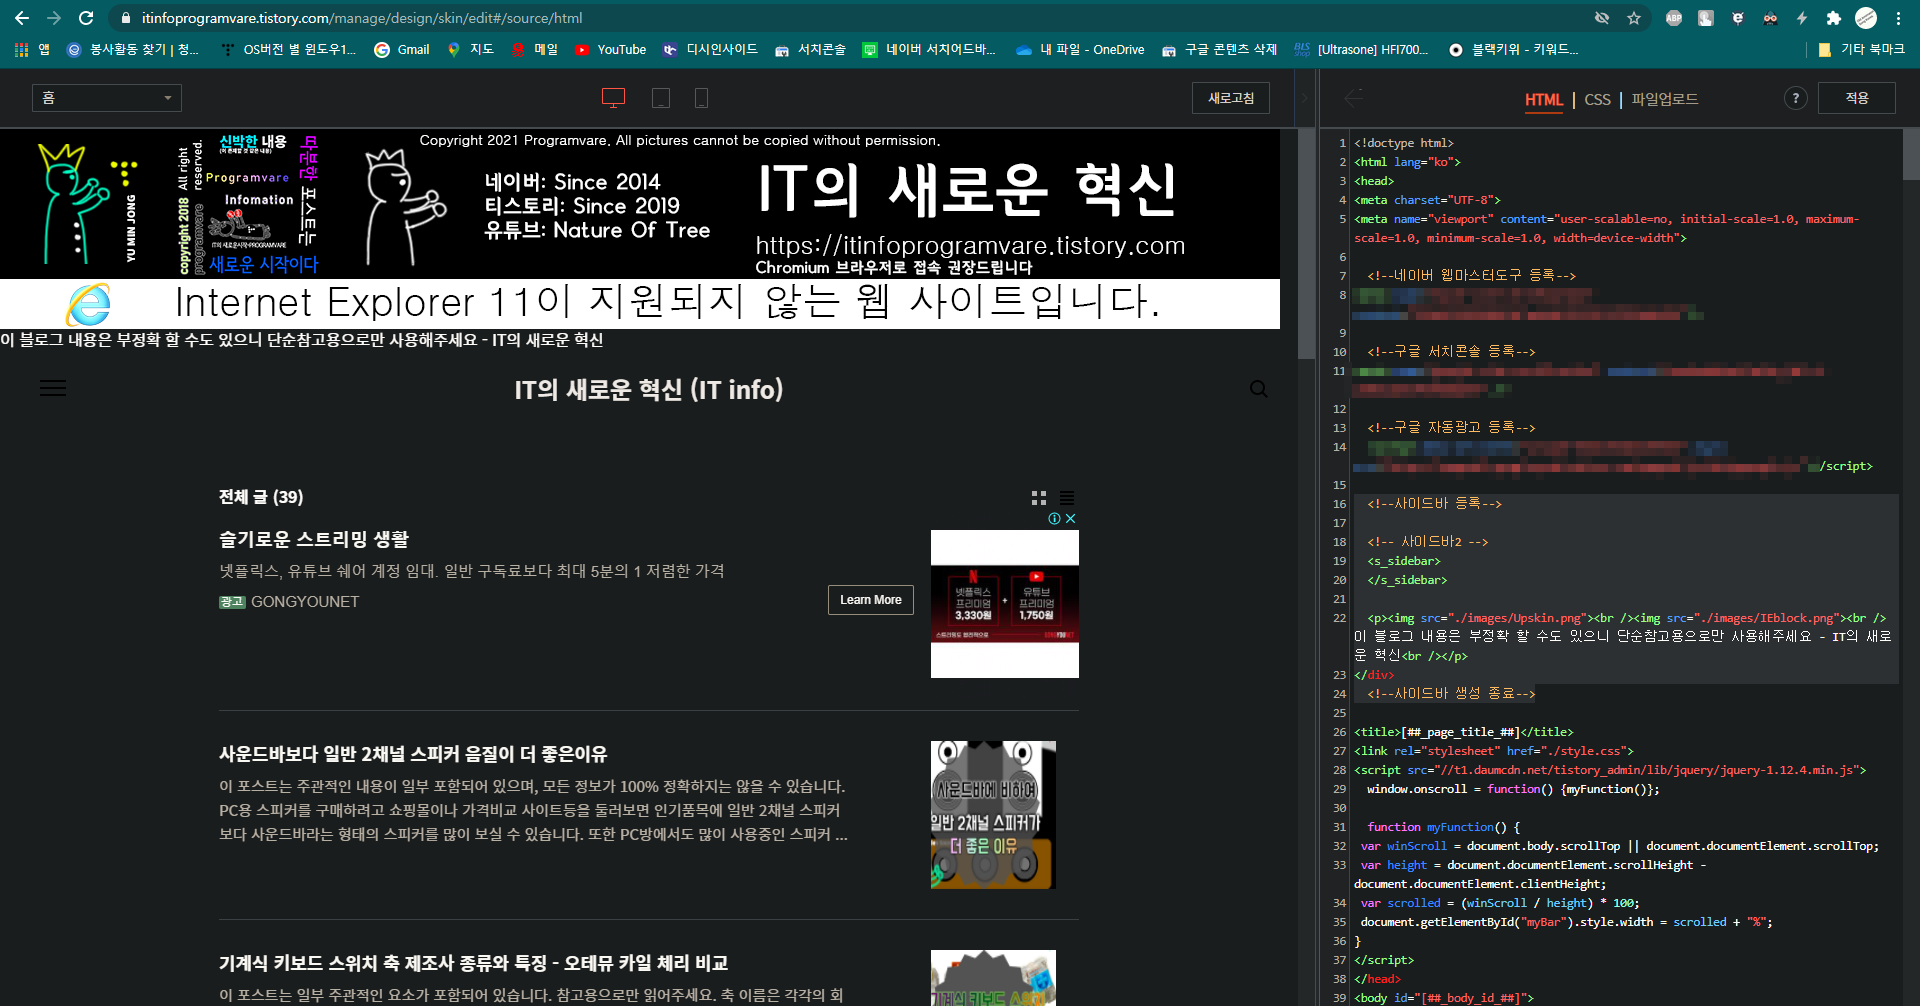1920x1006 pixels.
Task: Open the Gmail bookmark
Action: point(402,49)
